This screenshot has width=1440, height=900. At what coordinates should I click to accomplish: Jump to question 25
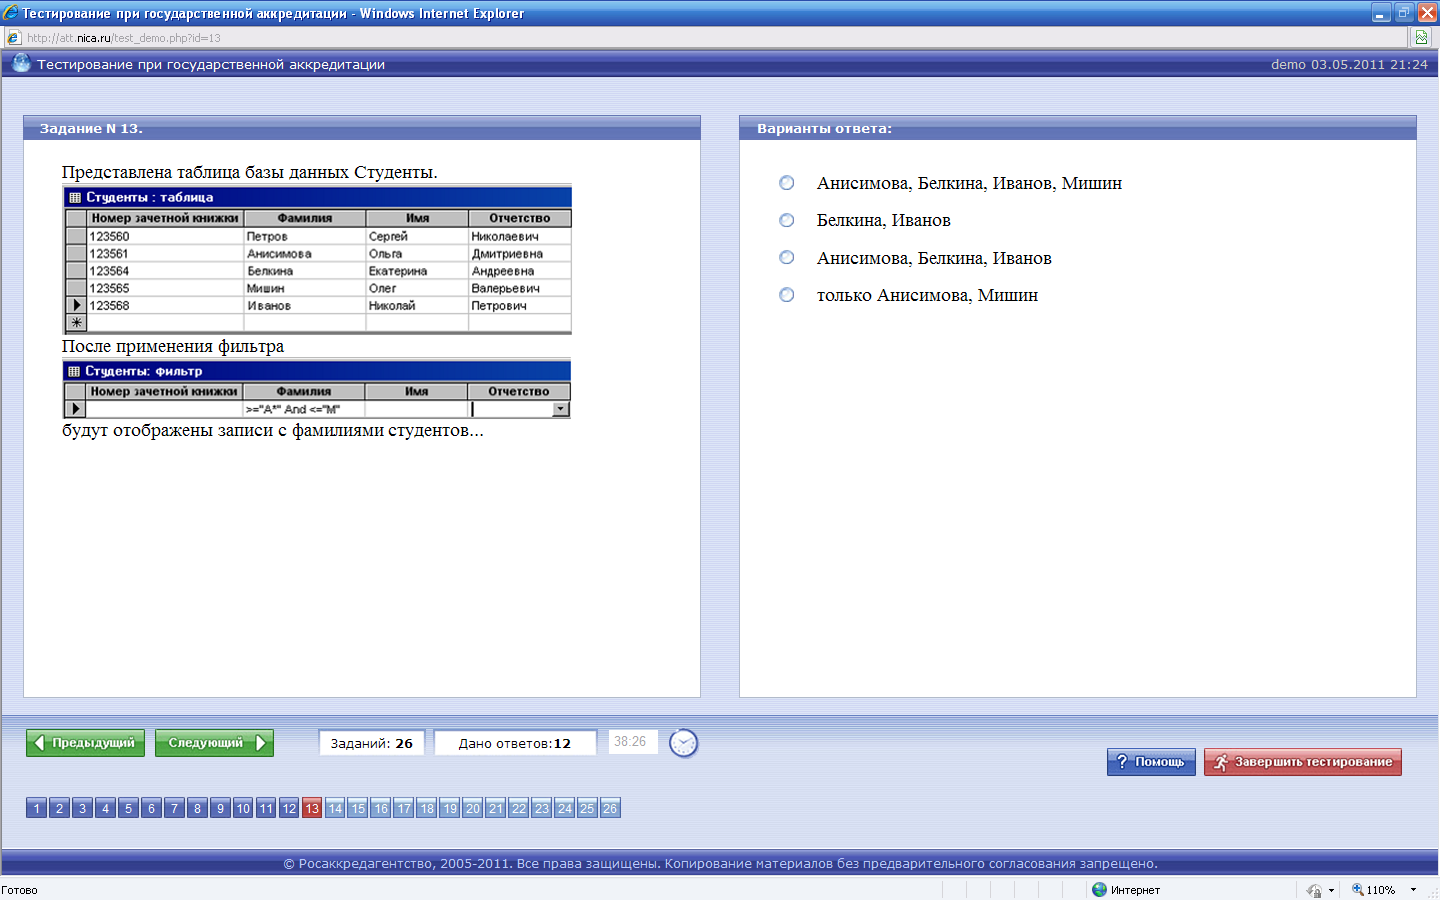[x=587, y=808]
